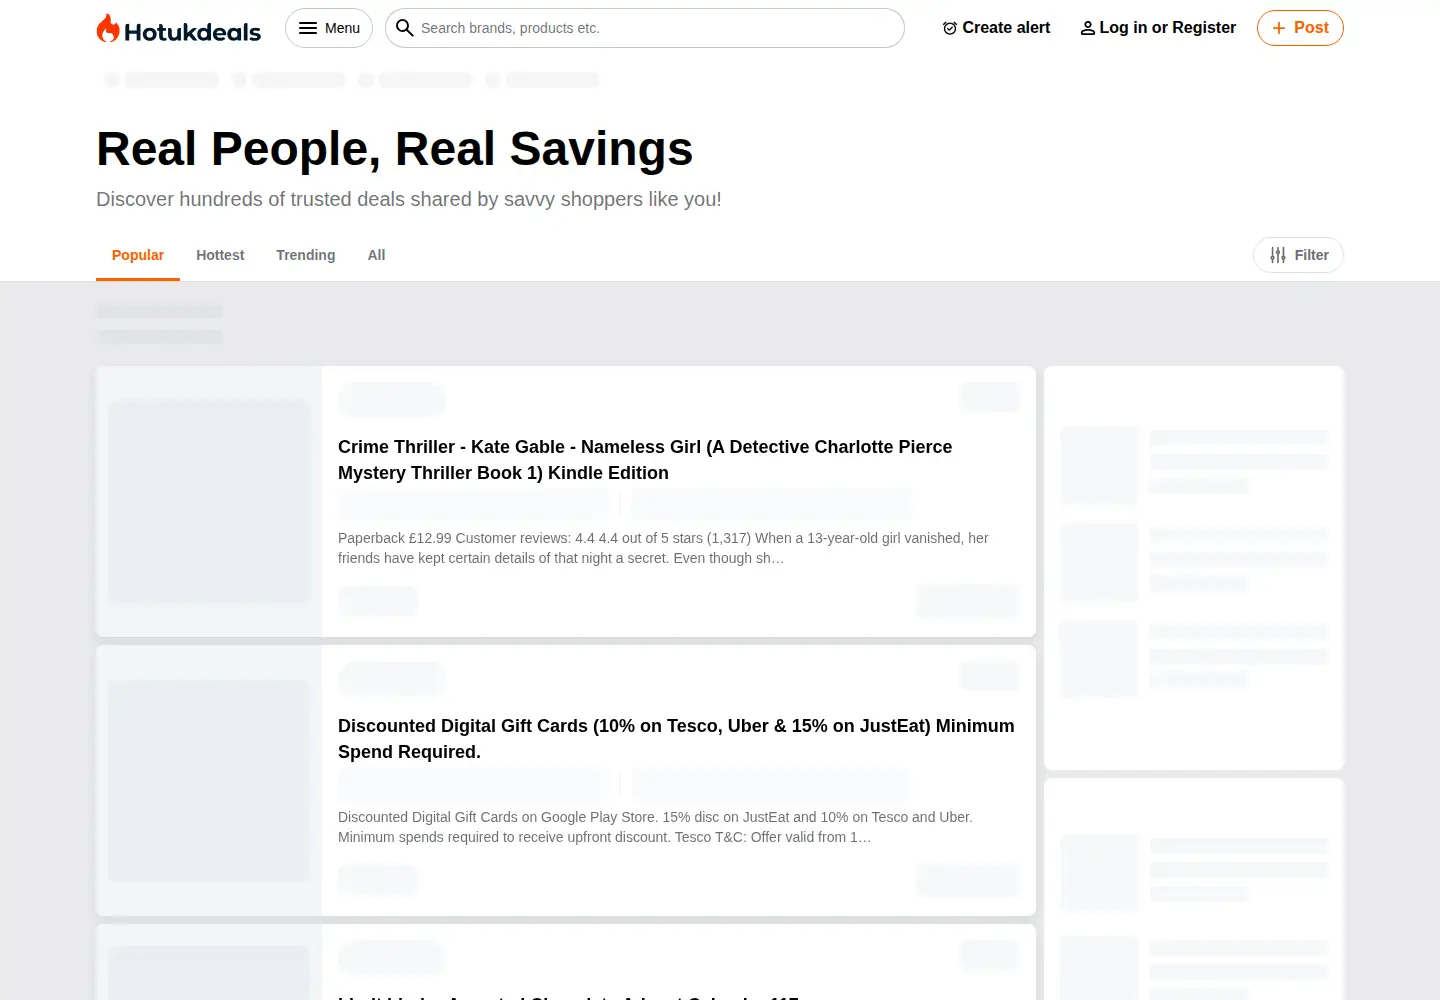Click the Nameless Girl deal description text
The height and width of the screenshot is (1000, 1440).
click(663, 548)
